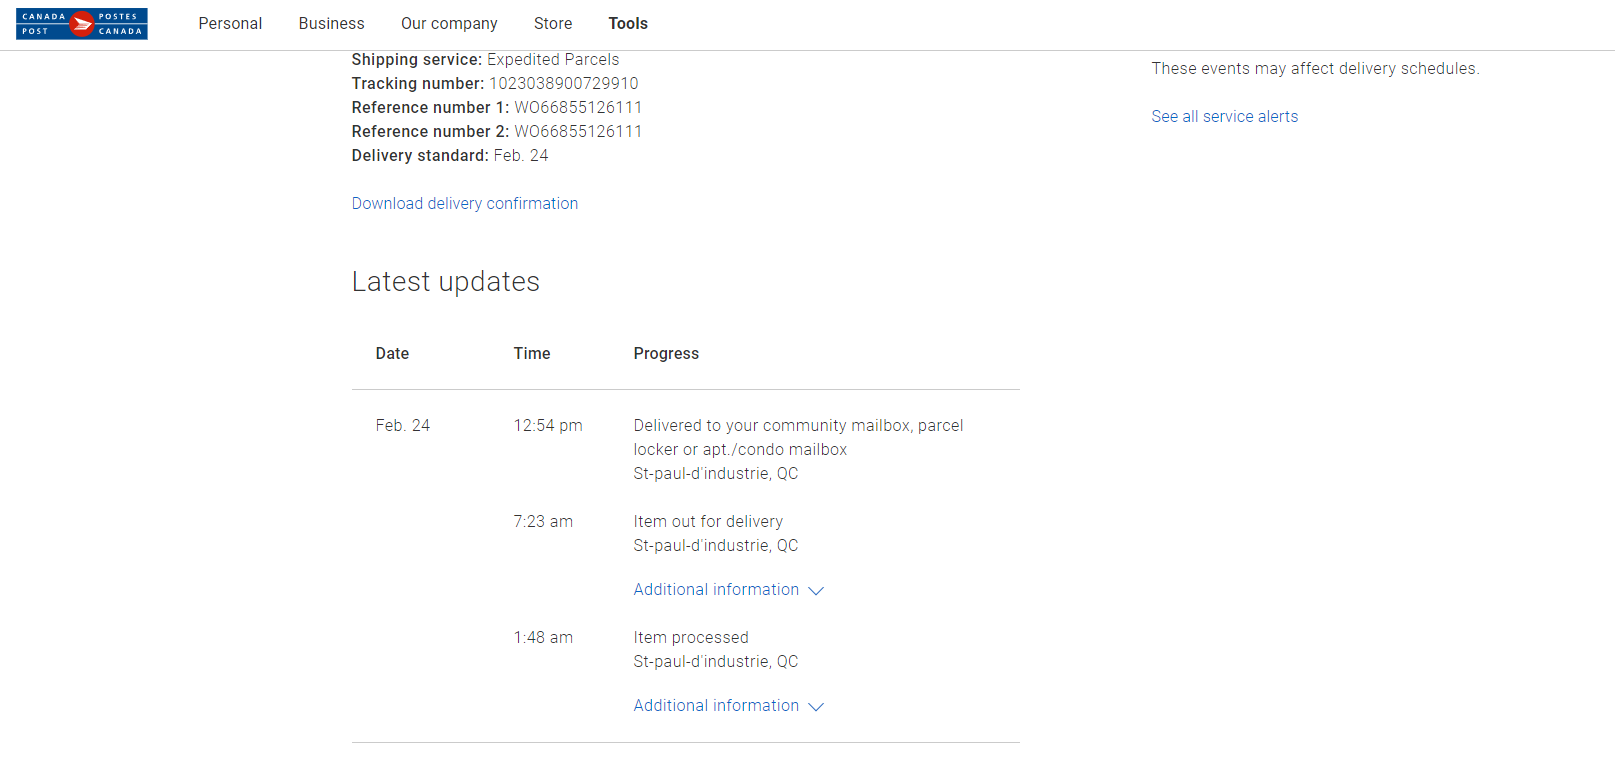This screenshot has width=1615, height=771.
Task: Click the Canada Post logo
Action: pos(82,24)
